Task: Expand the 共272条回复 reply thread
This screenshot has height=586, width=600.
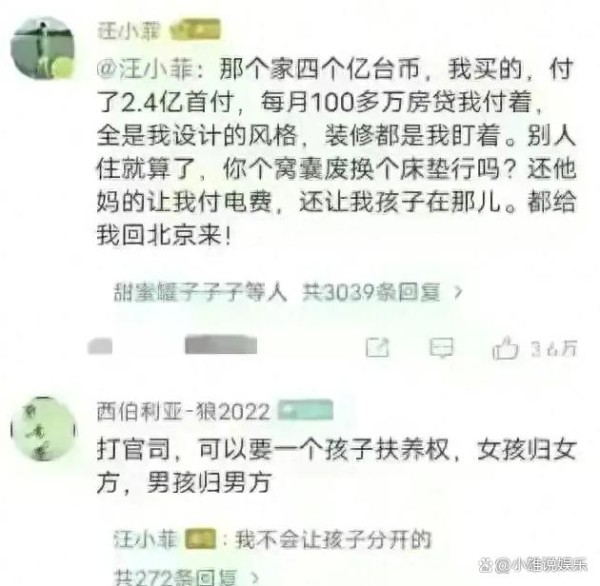Action: [x=176, y=577]
